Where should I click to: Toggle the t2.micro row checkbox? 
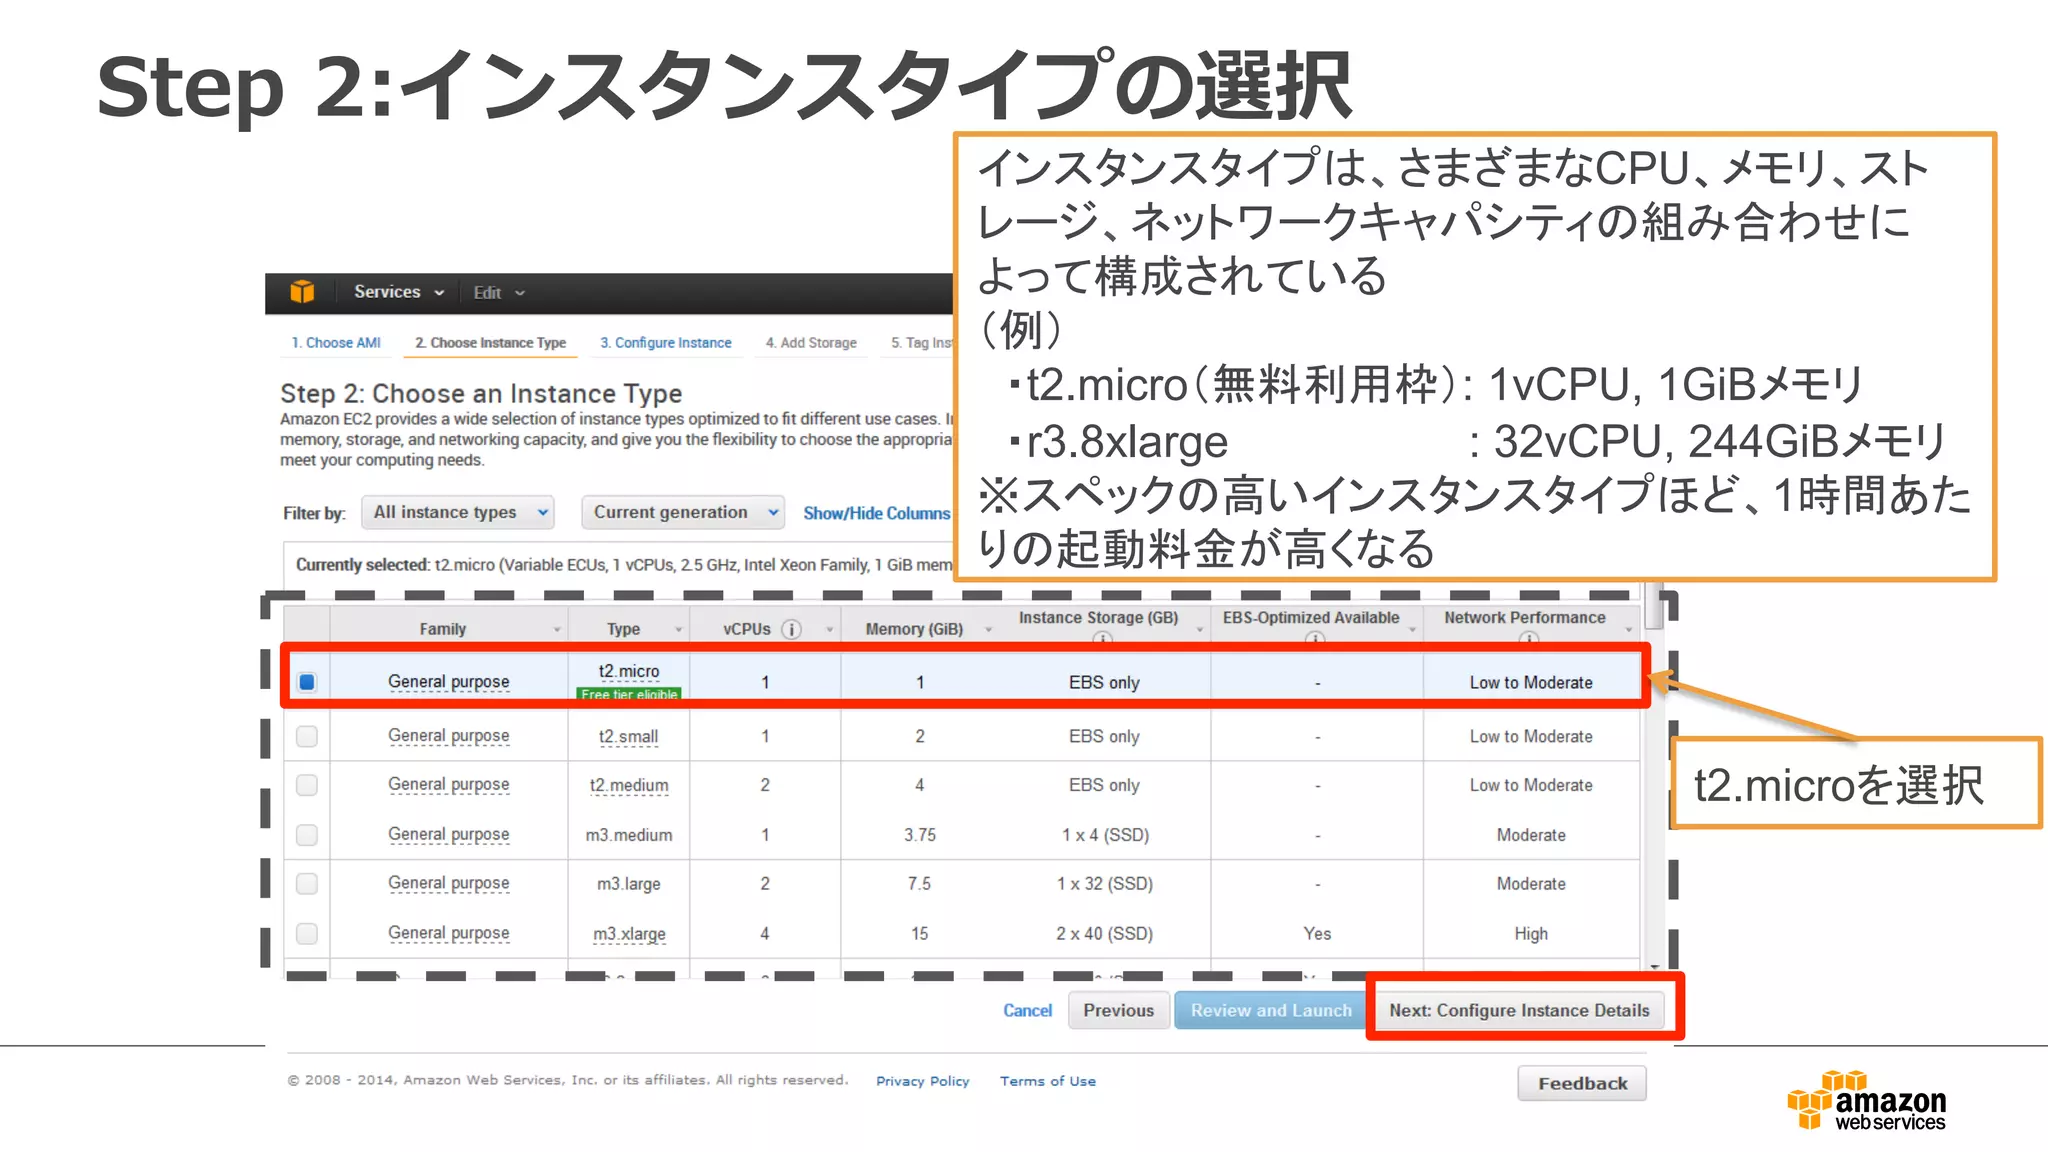(x=307, y=682)
